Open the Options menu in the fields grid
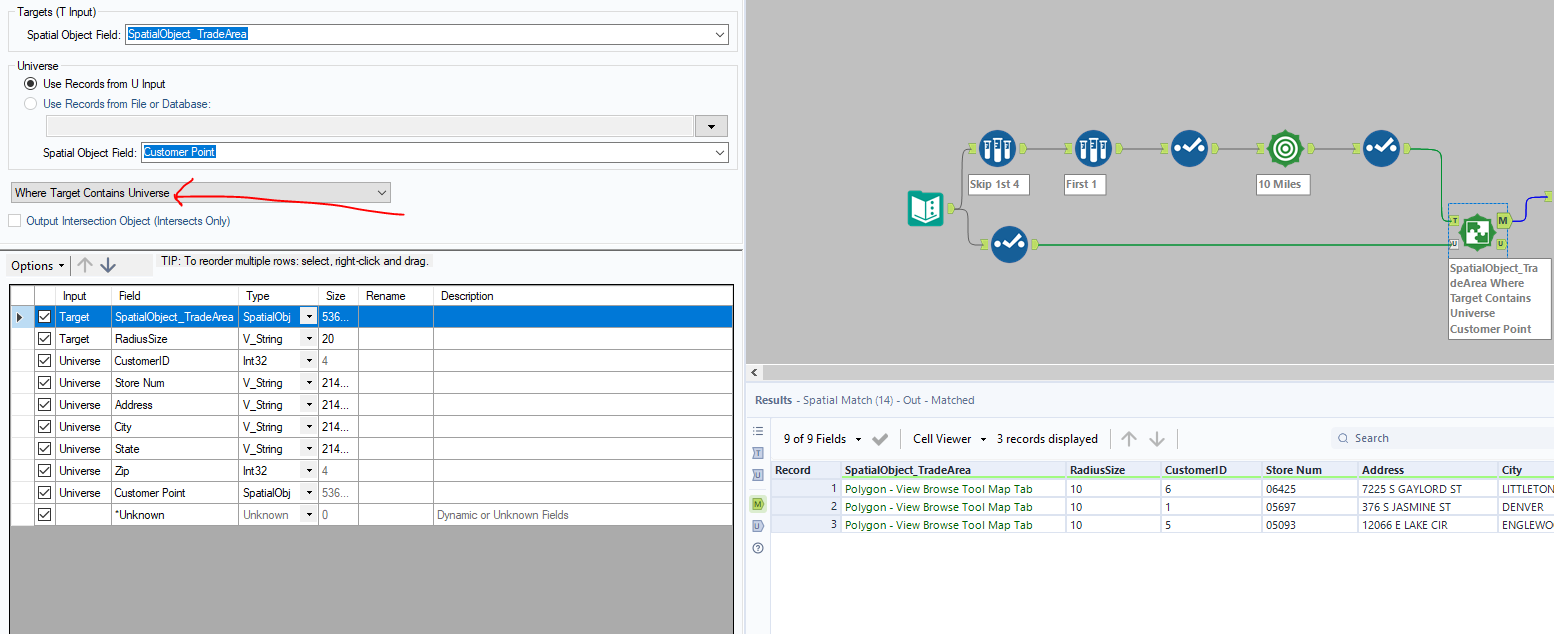Screen dimensions: 1554x634 (37, 265)
